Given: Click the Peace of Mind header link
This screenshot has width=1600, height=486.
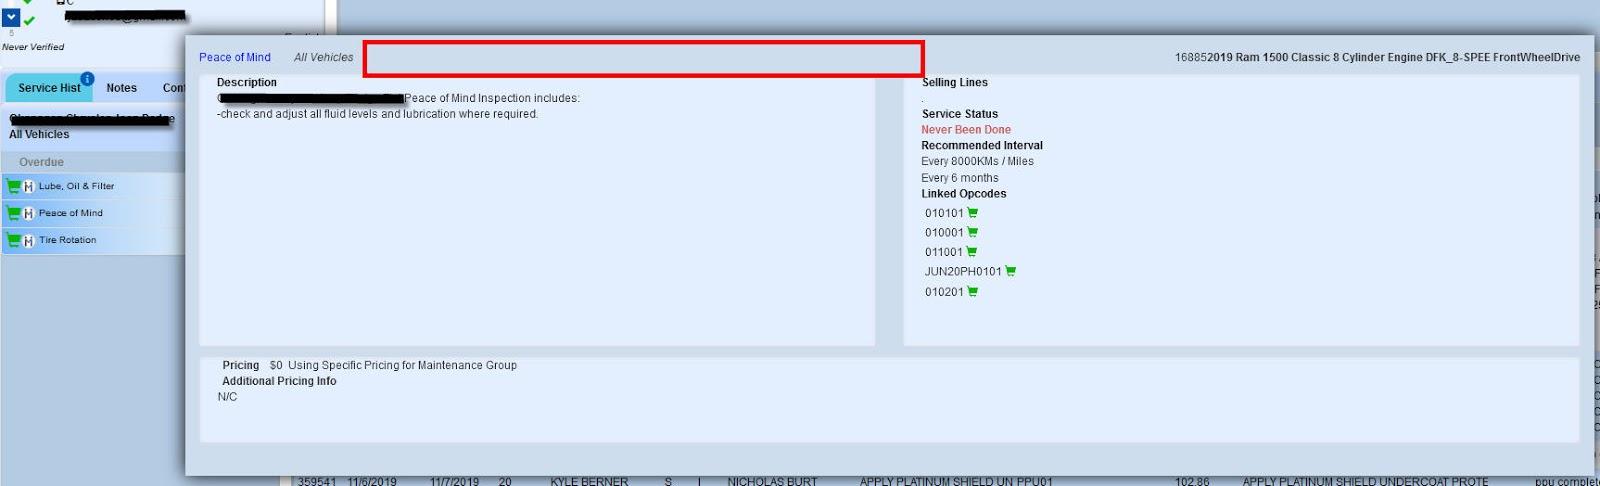Looking at the screenshot, I should click(235, 58).
